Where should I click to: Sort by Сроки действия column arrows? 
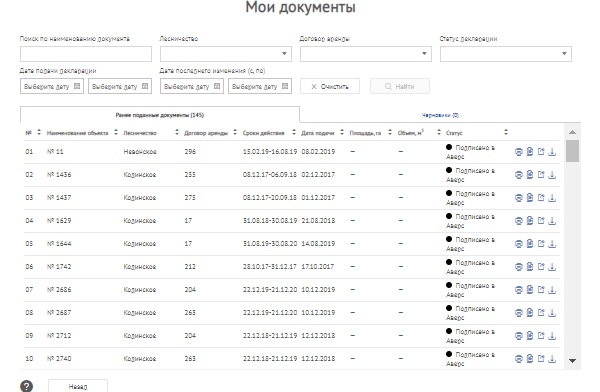pyautogui.click(x=293, y=132)
